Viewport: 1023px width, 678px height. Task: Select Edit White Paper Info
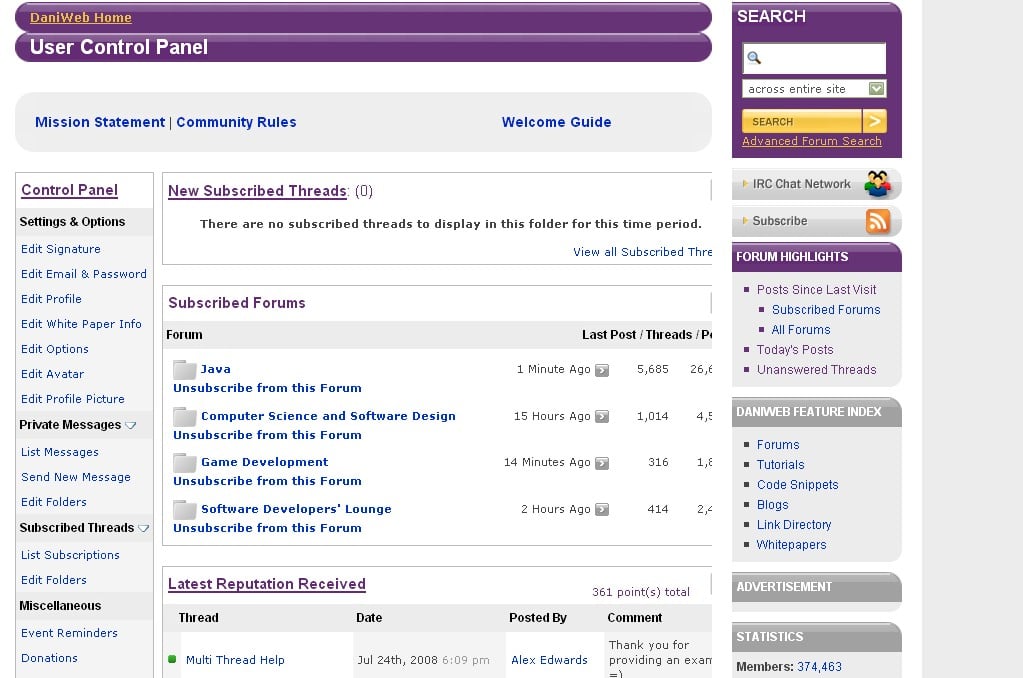(81, 324)
